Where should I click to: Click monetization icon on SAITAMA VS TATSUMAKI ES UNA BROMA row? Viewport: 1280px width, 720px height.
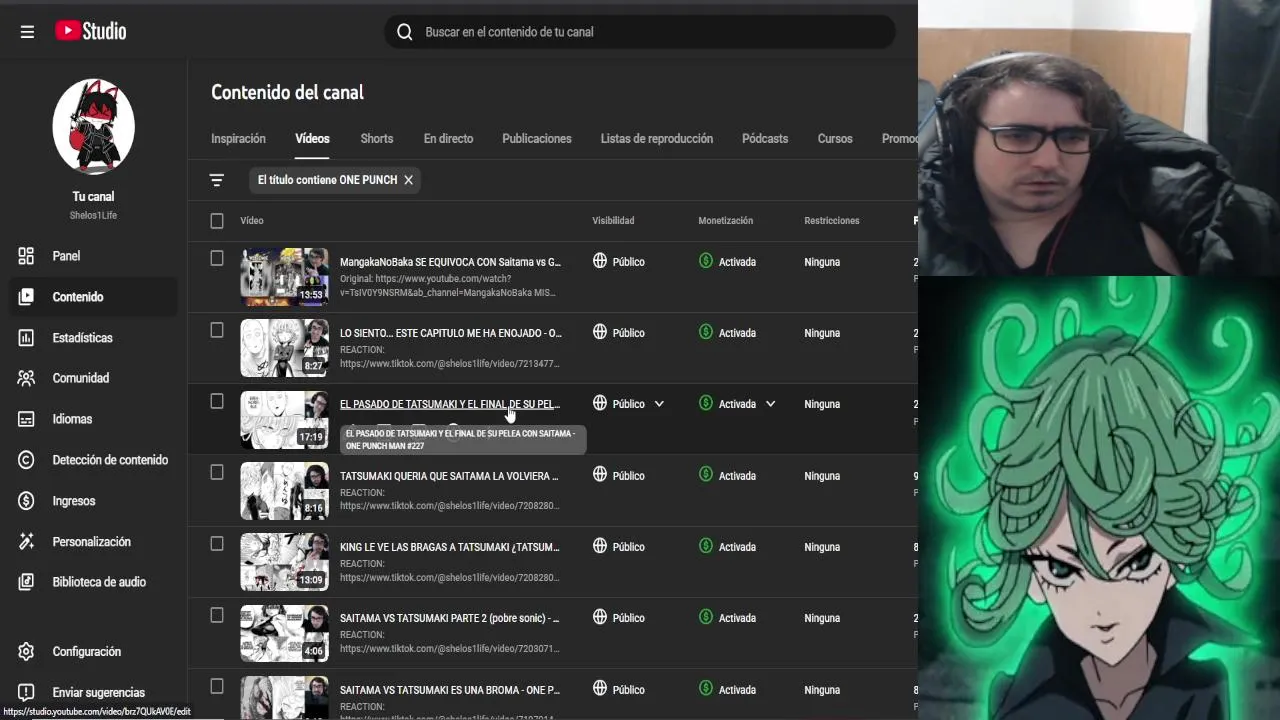click(x=706, y=689)
